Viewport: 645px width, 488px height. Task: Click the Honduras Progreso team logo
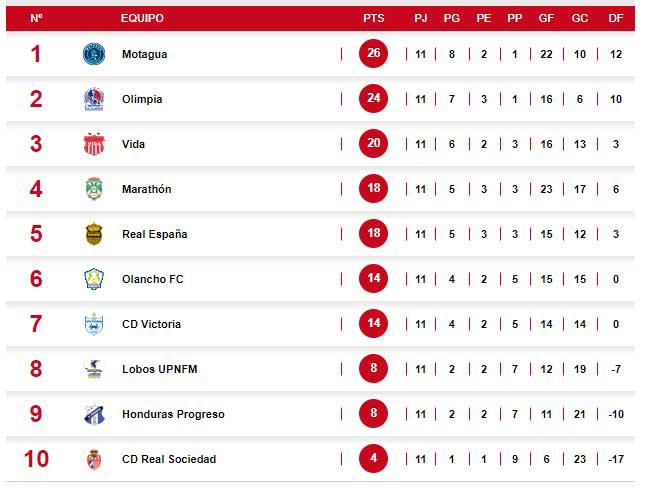[94, 414]
